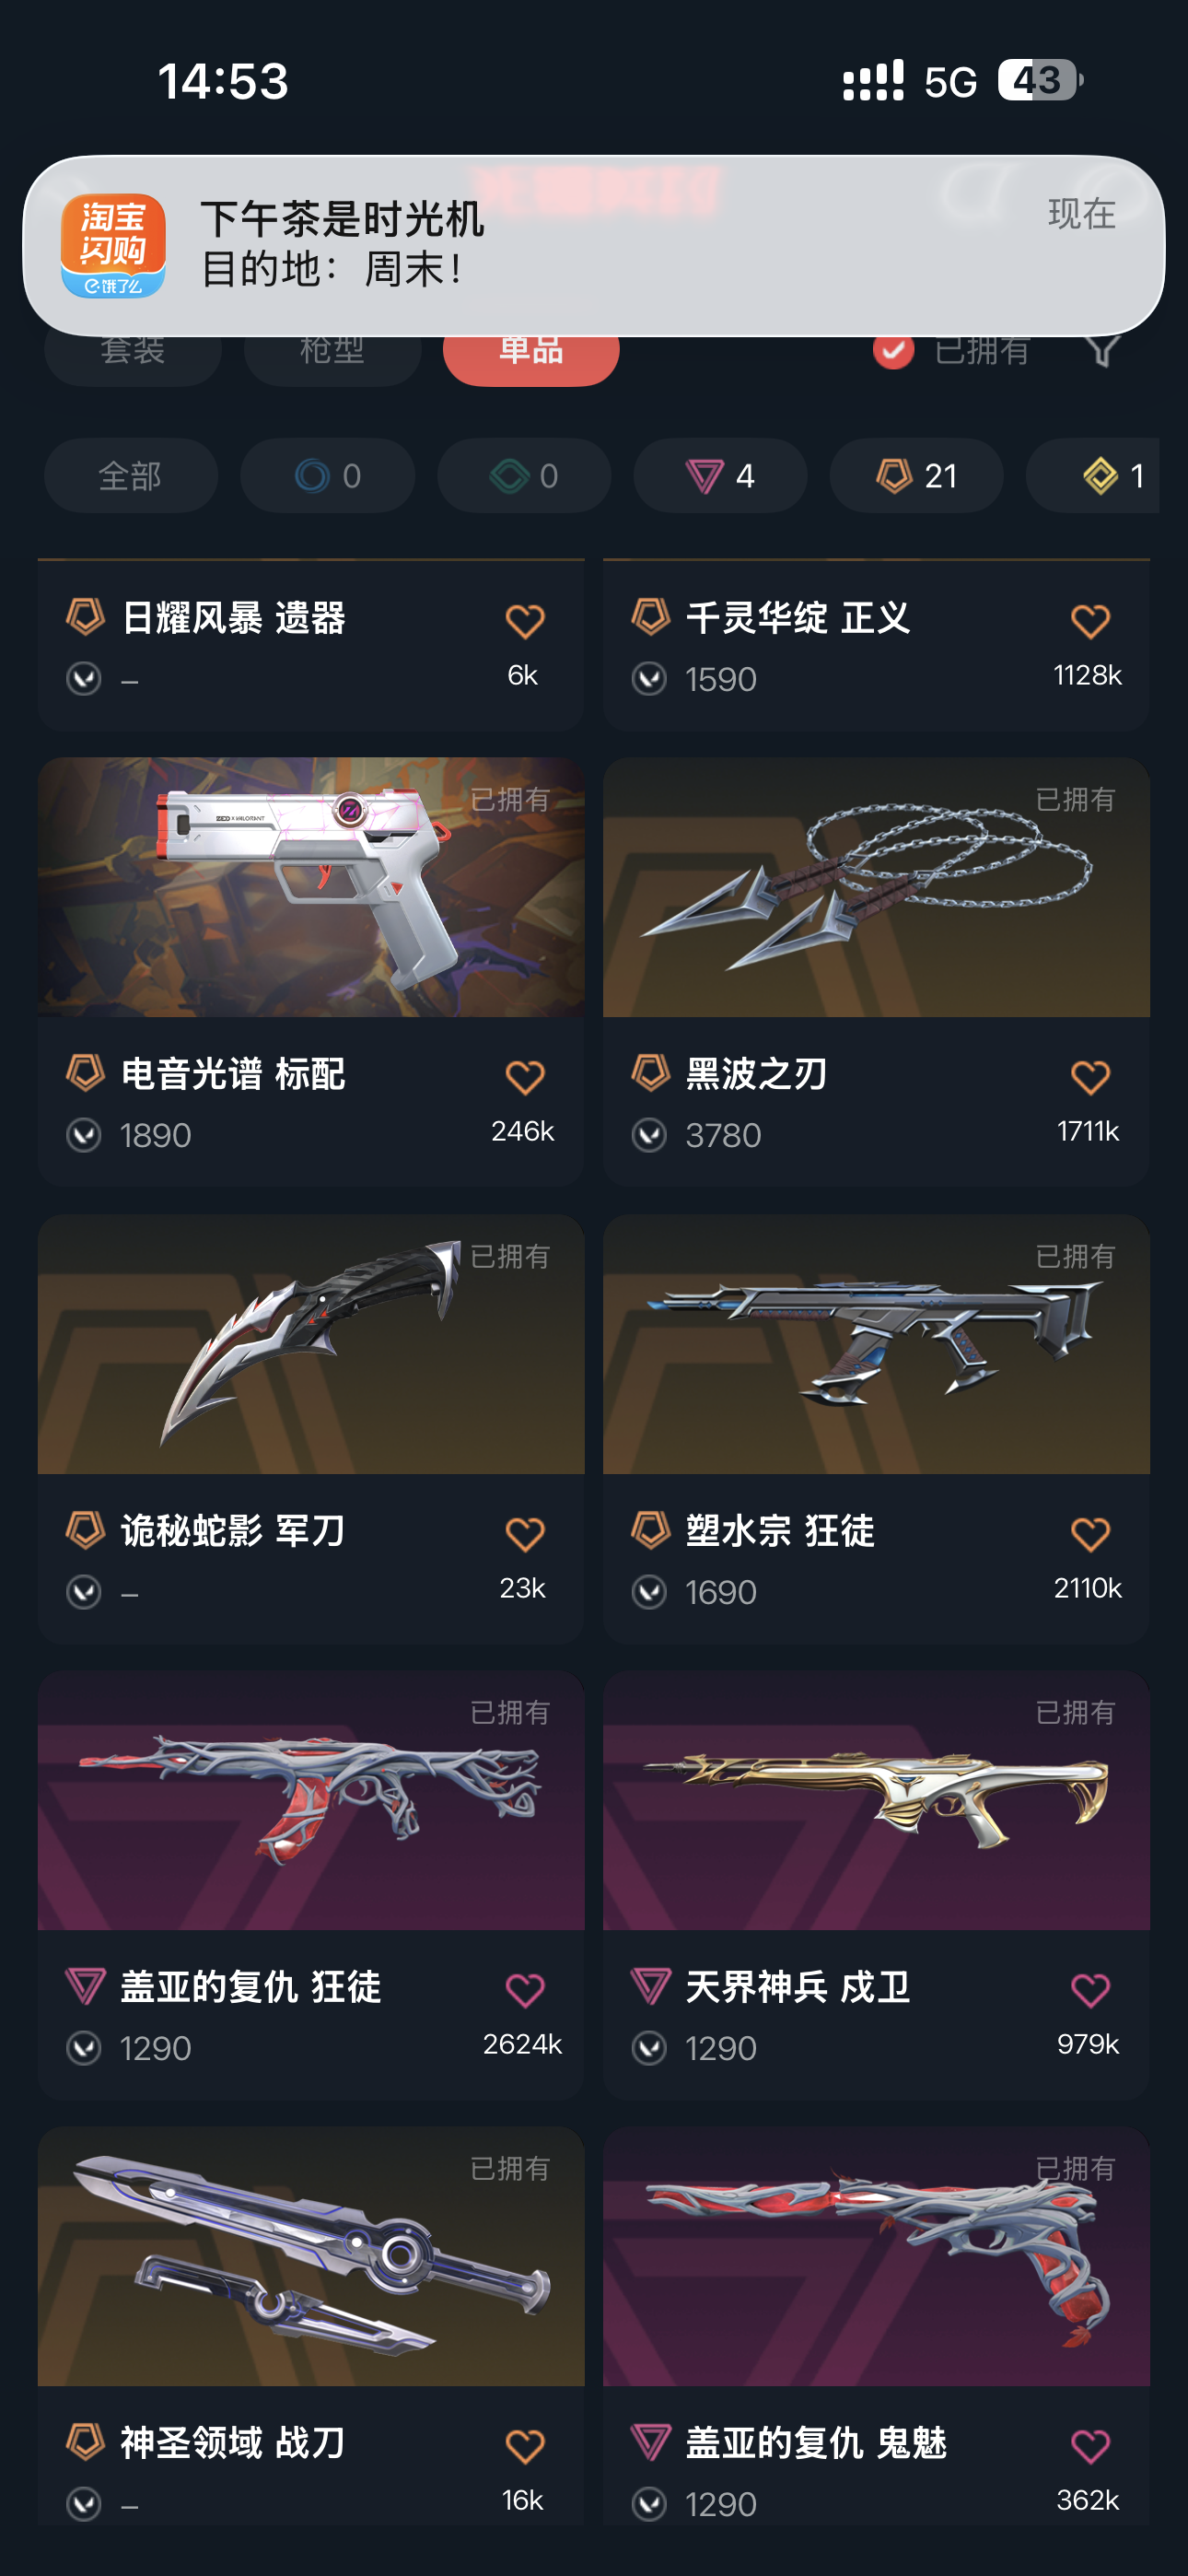Tap heart icon for 黑波之刃
Screen dimensions: 1188x2576
1090,1078
